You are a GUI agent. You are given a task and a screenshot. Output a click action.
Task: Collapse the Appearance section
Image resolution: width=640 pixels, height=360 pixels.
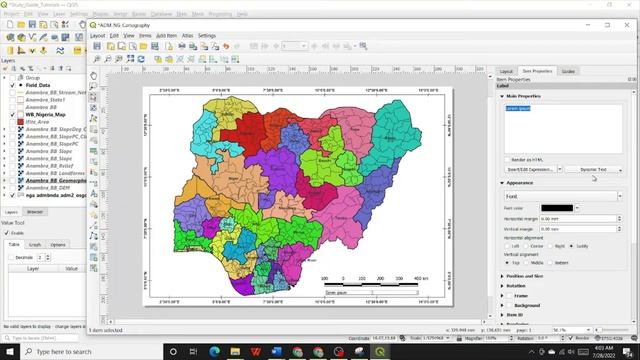pyautogui.click(x=502, y=183)
